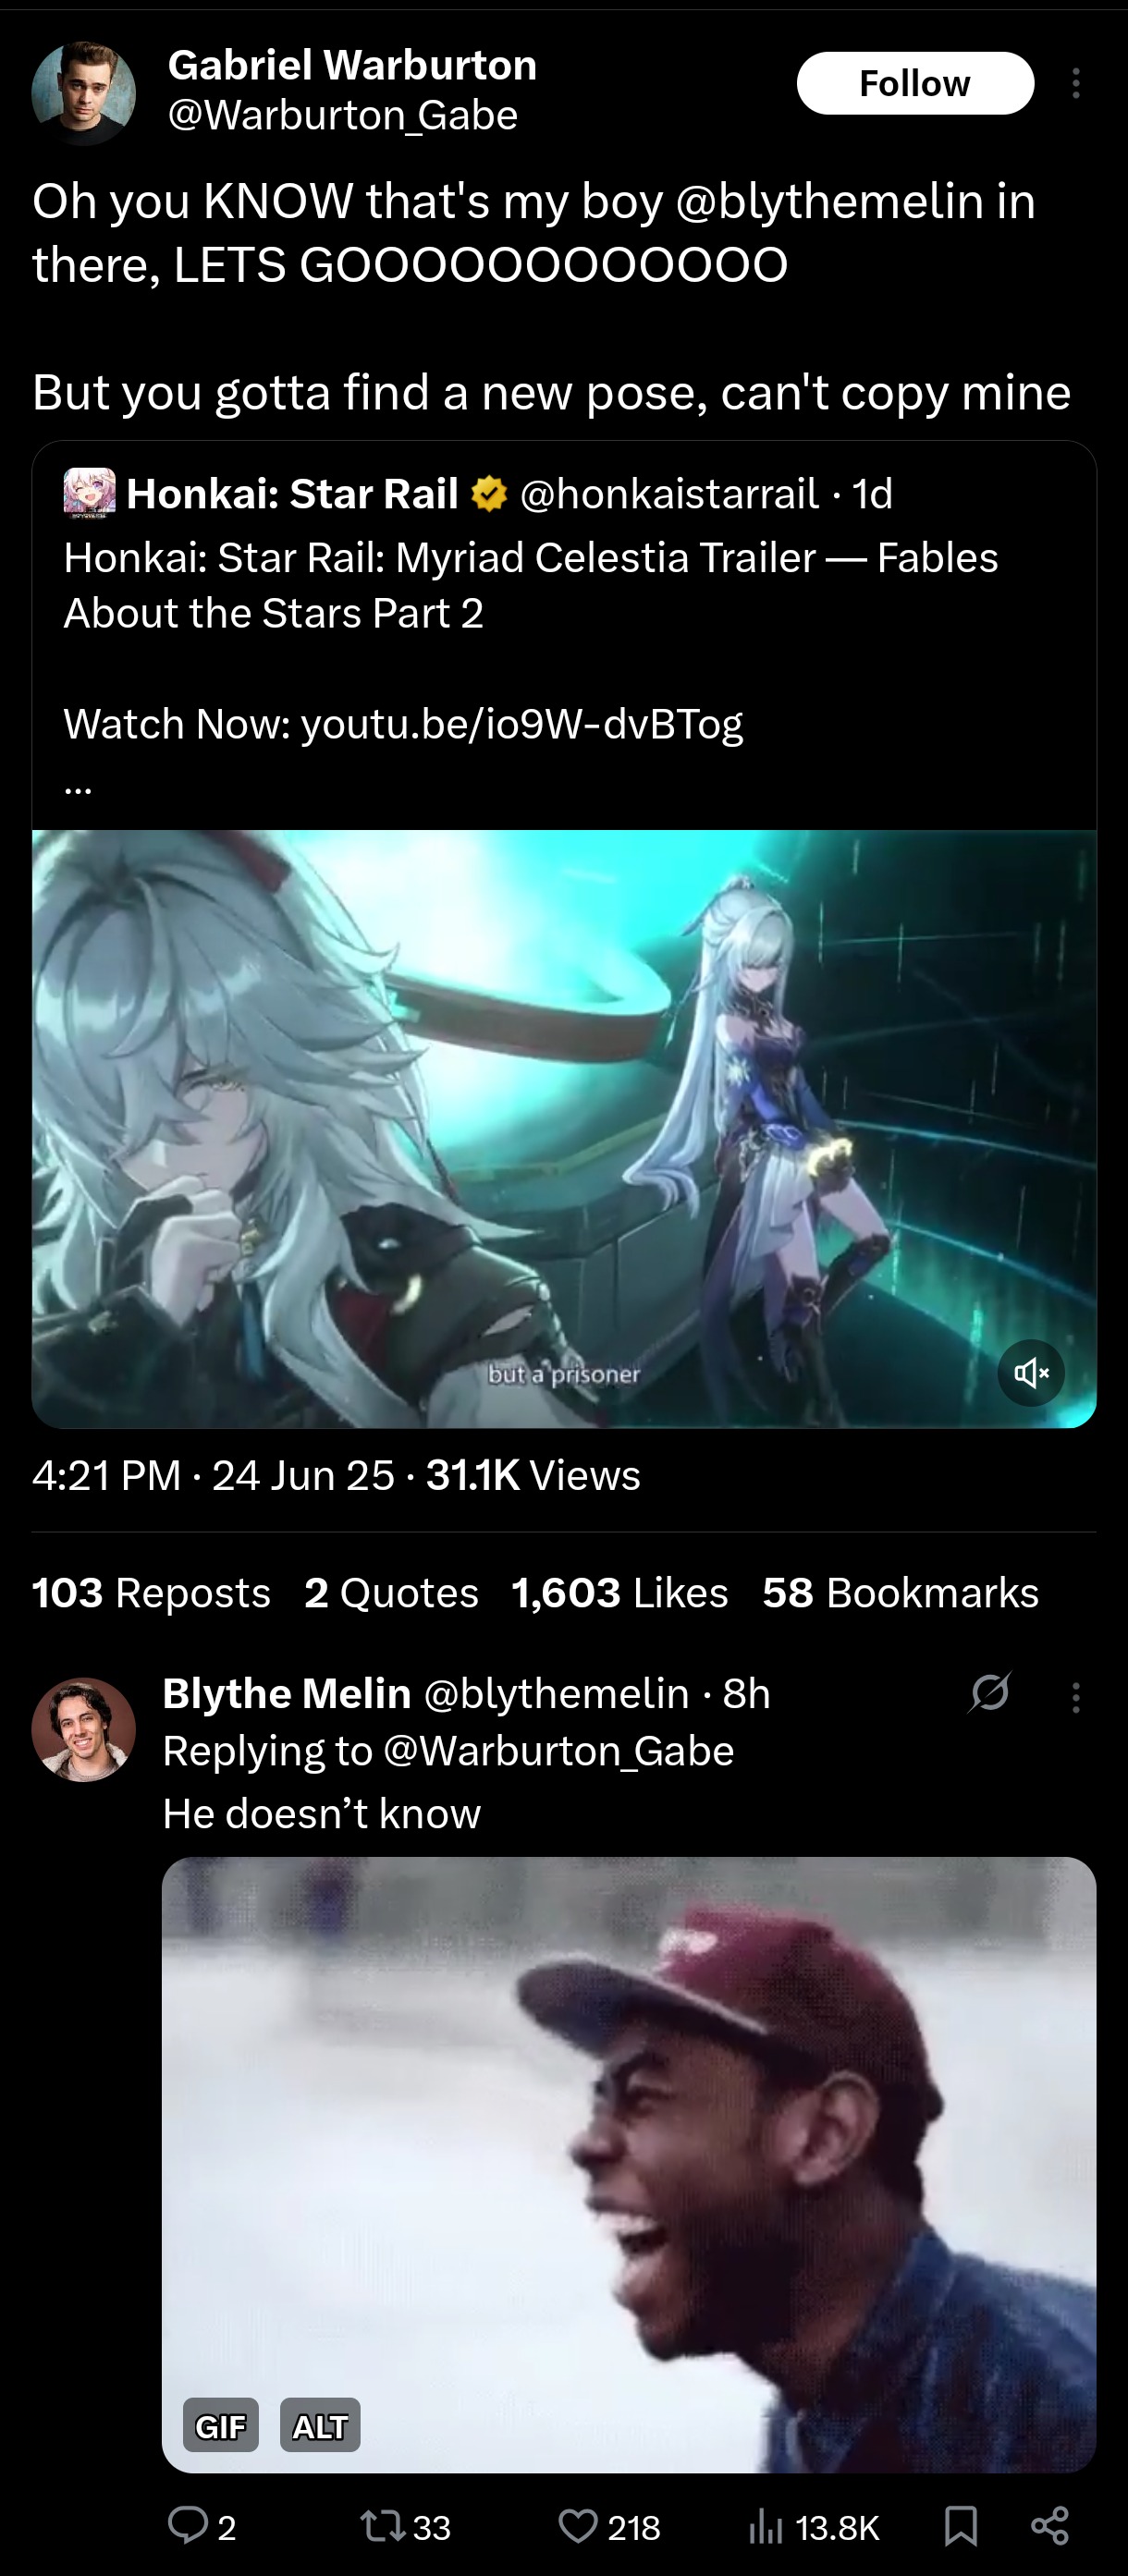Screen dimensions: 1128x2576
Task: Open the Grok slashed-circle icon on the reply
Action: tap(990, 1693)
